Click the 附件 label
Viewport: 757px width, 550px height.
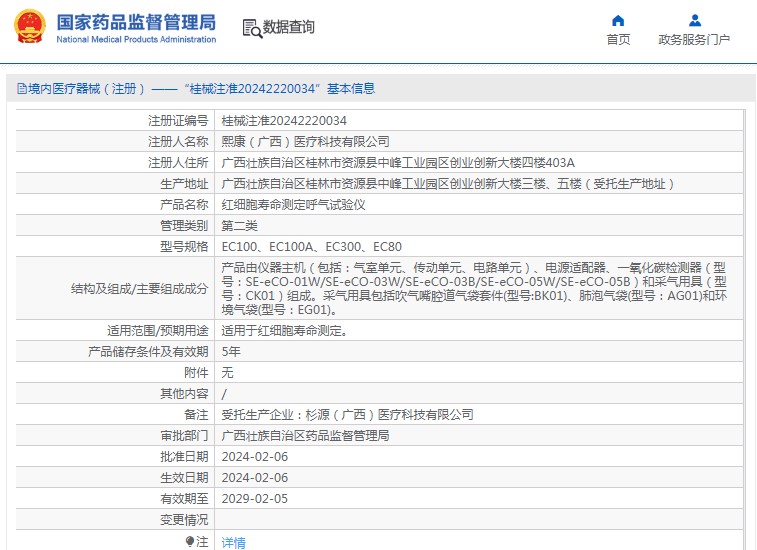tap(196, 373)
